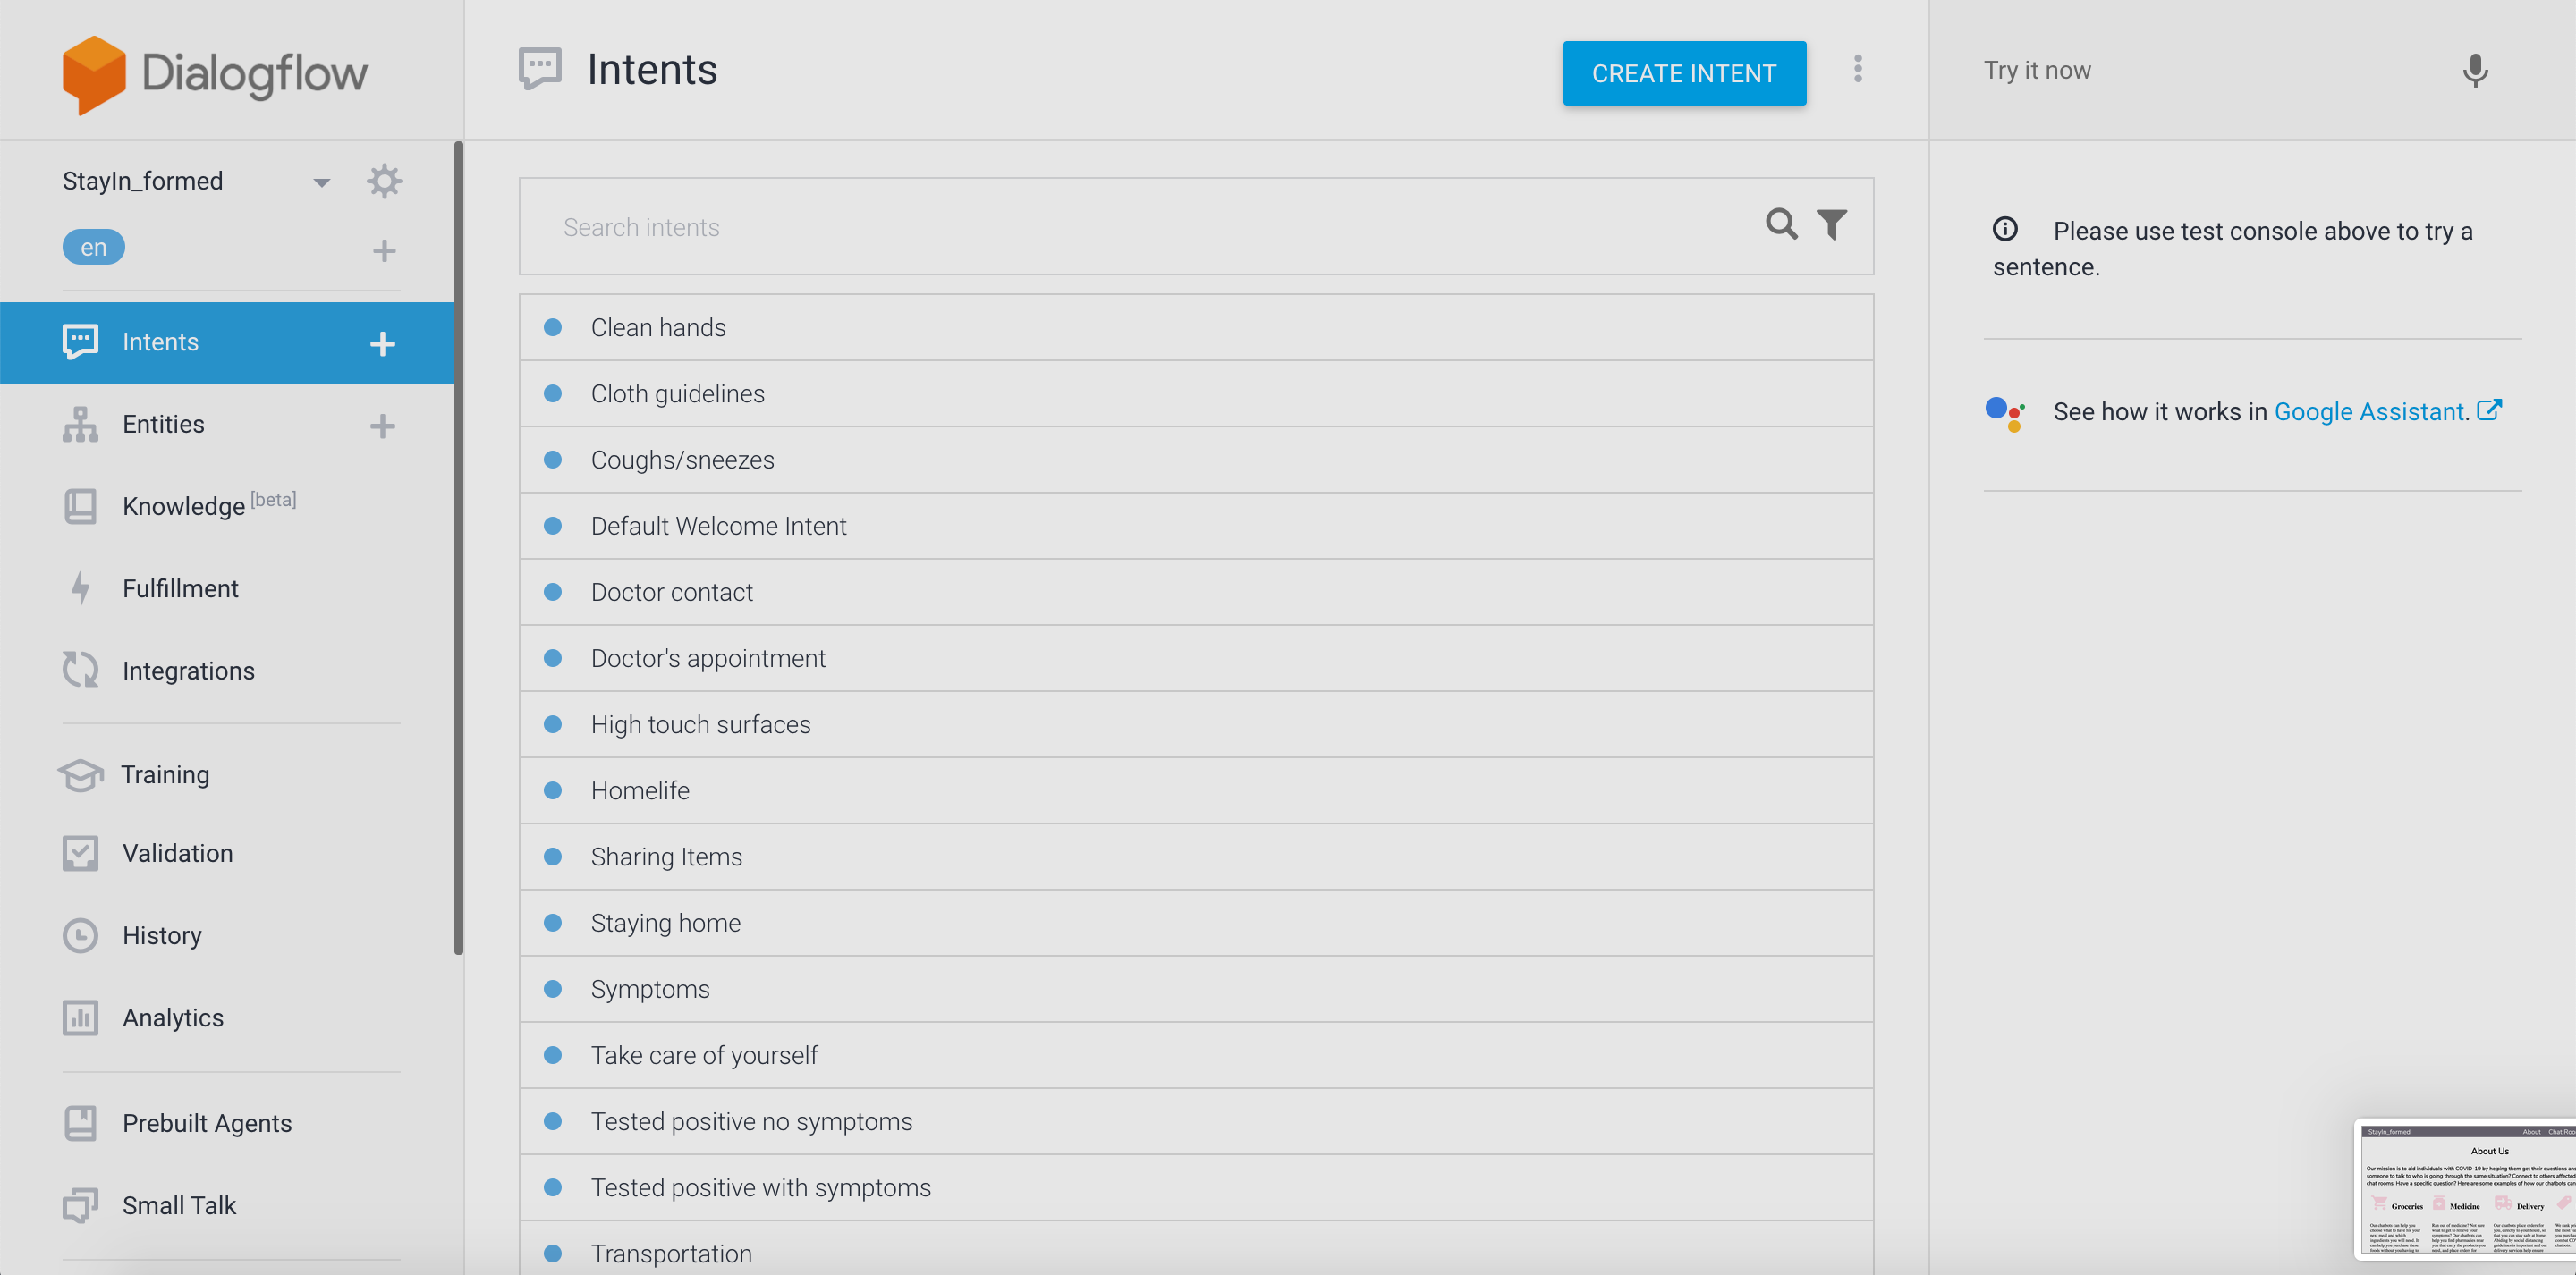Click the search magnifier icon

(x=1781, y=224)
